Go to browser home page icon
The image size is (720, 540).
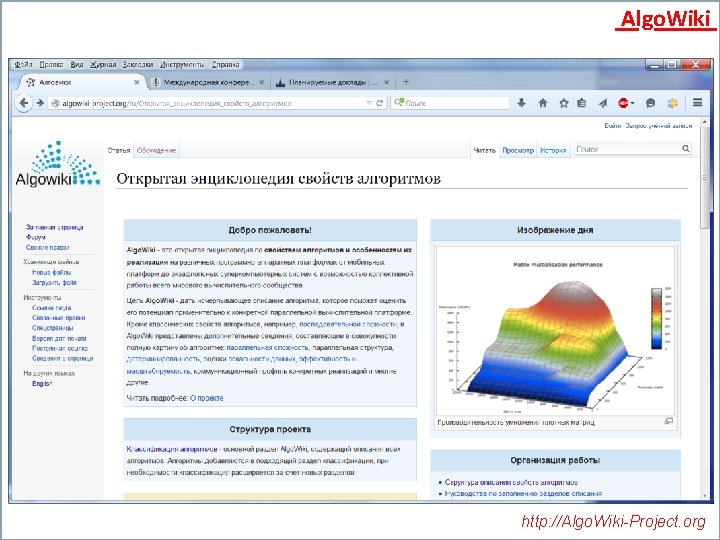(543, 103)
